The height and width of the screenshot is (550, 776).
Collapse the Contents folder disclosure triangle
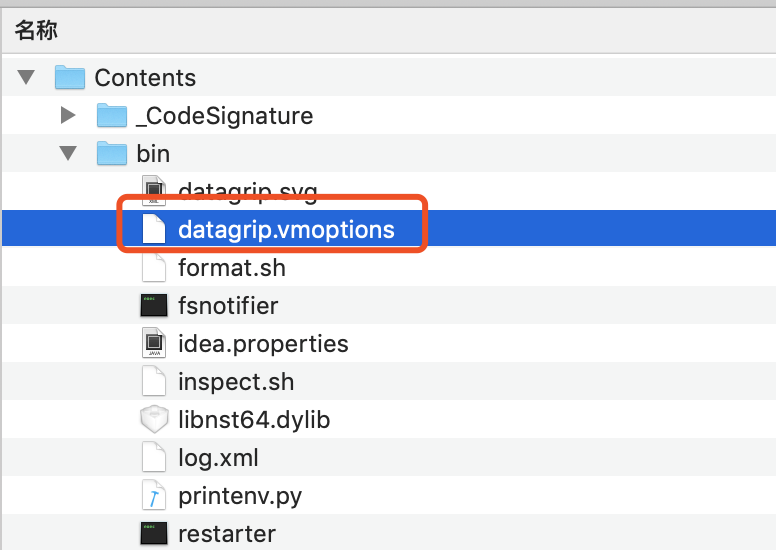coord(26,77)
